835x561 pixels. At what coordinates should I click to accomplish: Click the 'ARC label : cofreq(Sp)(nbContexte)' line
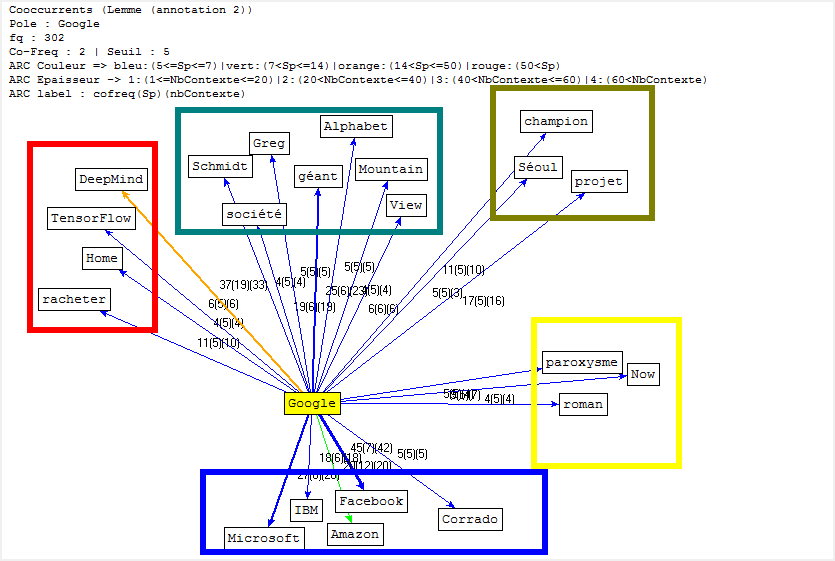tap(127, 94)
